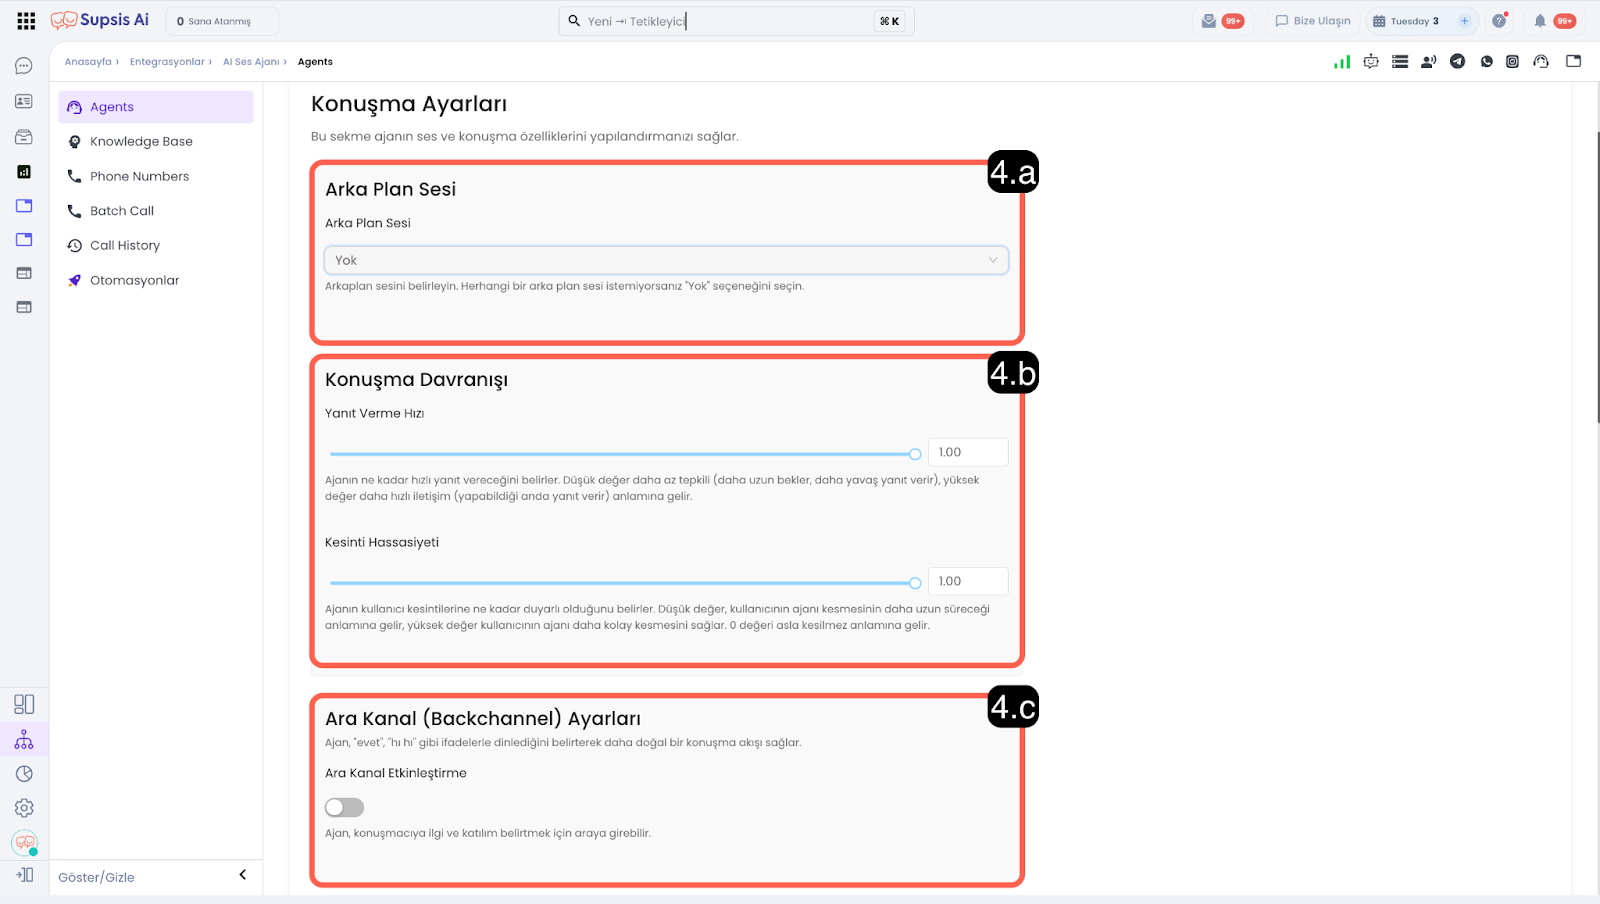Enable the Ara Kanal Etkinleştirme toggle

(344, 807)
